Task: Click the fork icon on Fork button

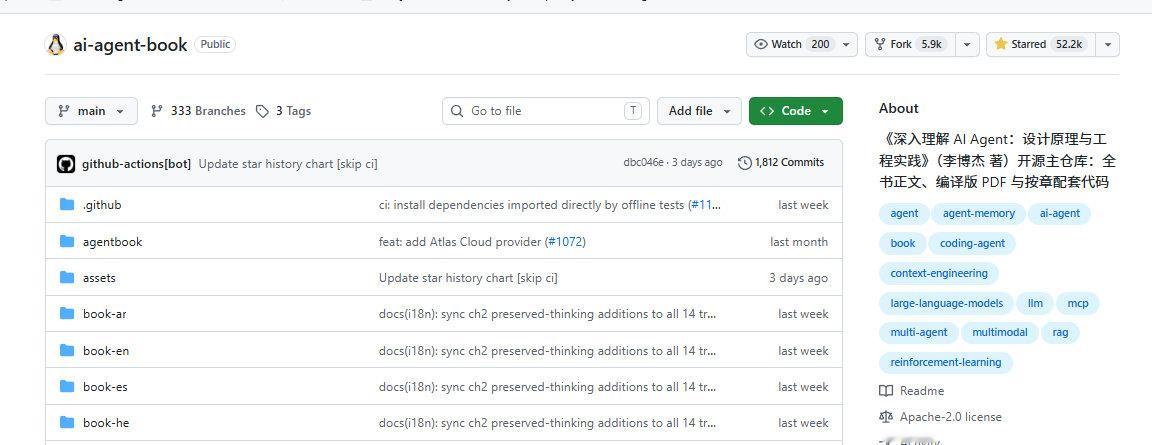Action: pos(879,44)
